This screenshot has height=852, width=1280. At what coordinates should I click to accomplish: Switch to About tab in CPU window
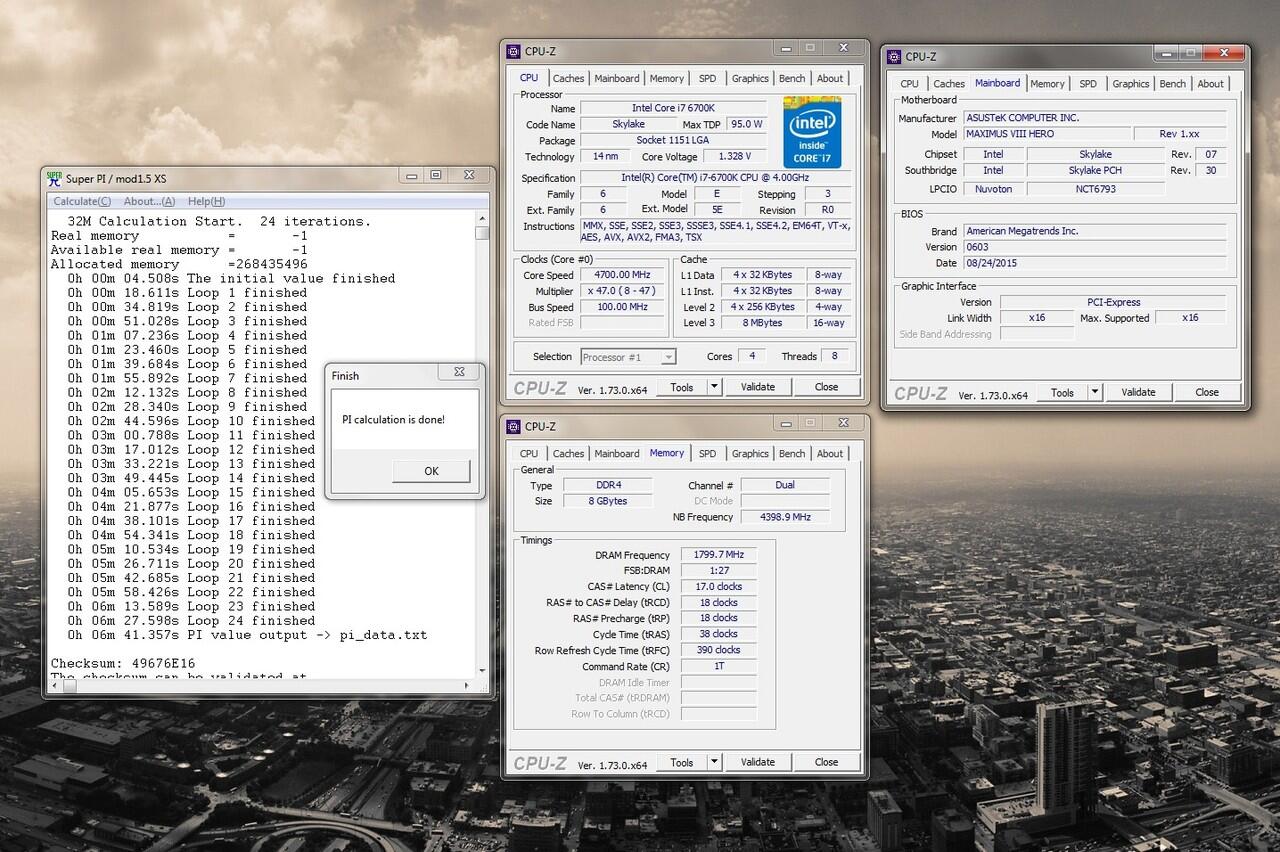click(830, 78)
